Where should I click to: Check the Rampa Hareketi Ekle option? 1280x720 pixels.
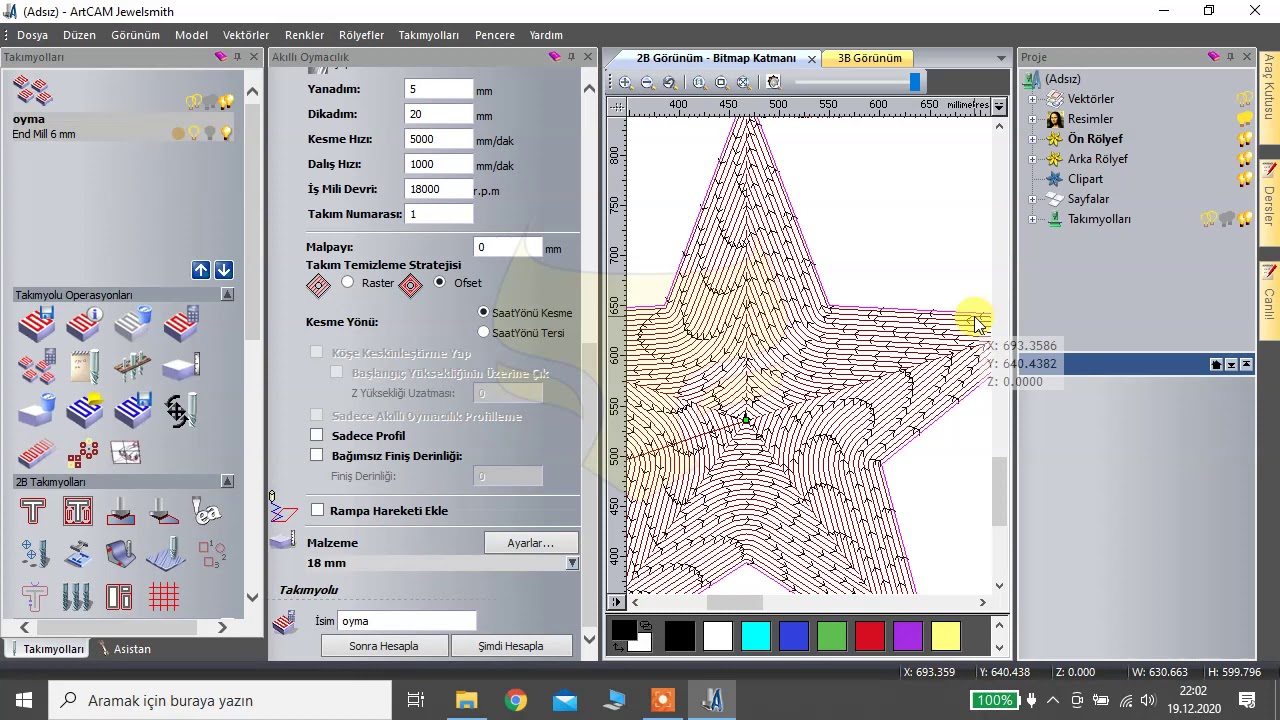(x=318, y=511)
